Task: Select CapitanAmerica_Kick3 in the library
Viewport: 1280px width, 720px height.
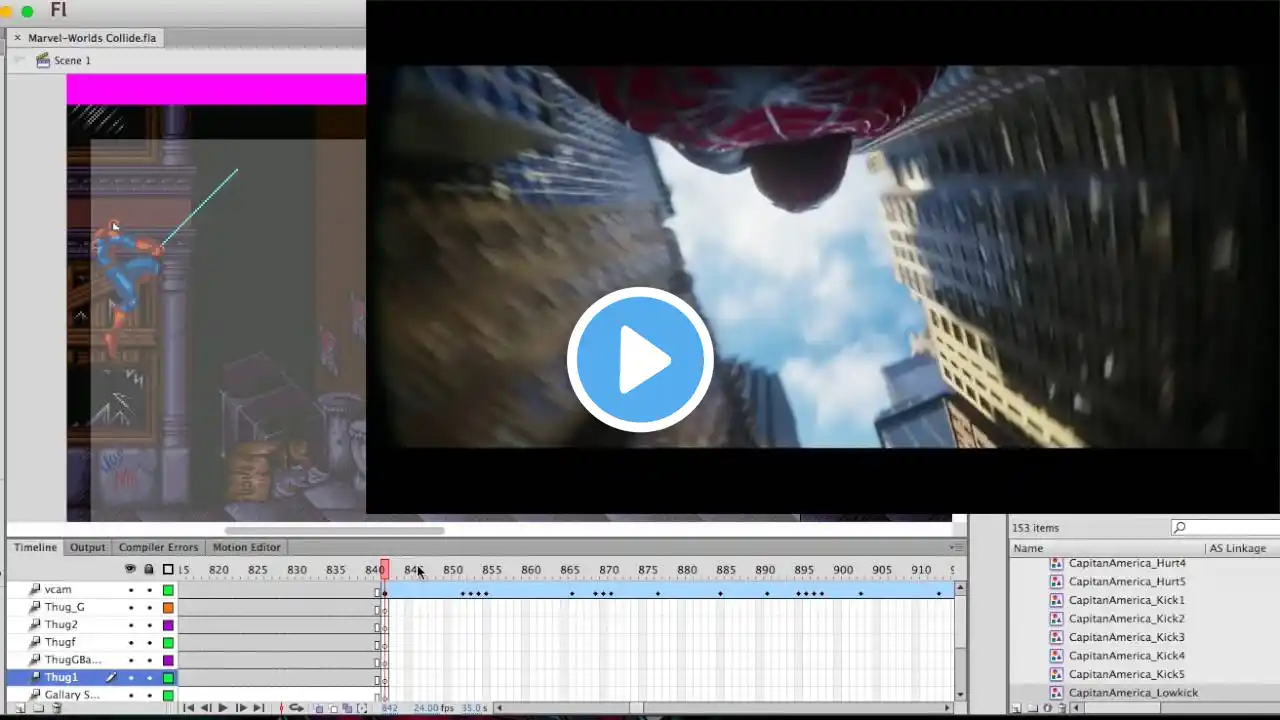Action: coord(1126,637)
